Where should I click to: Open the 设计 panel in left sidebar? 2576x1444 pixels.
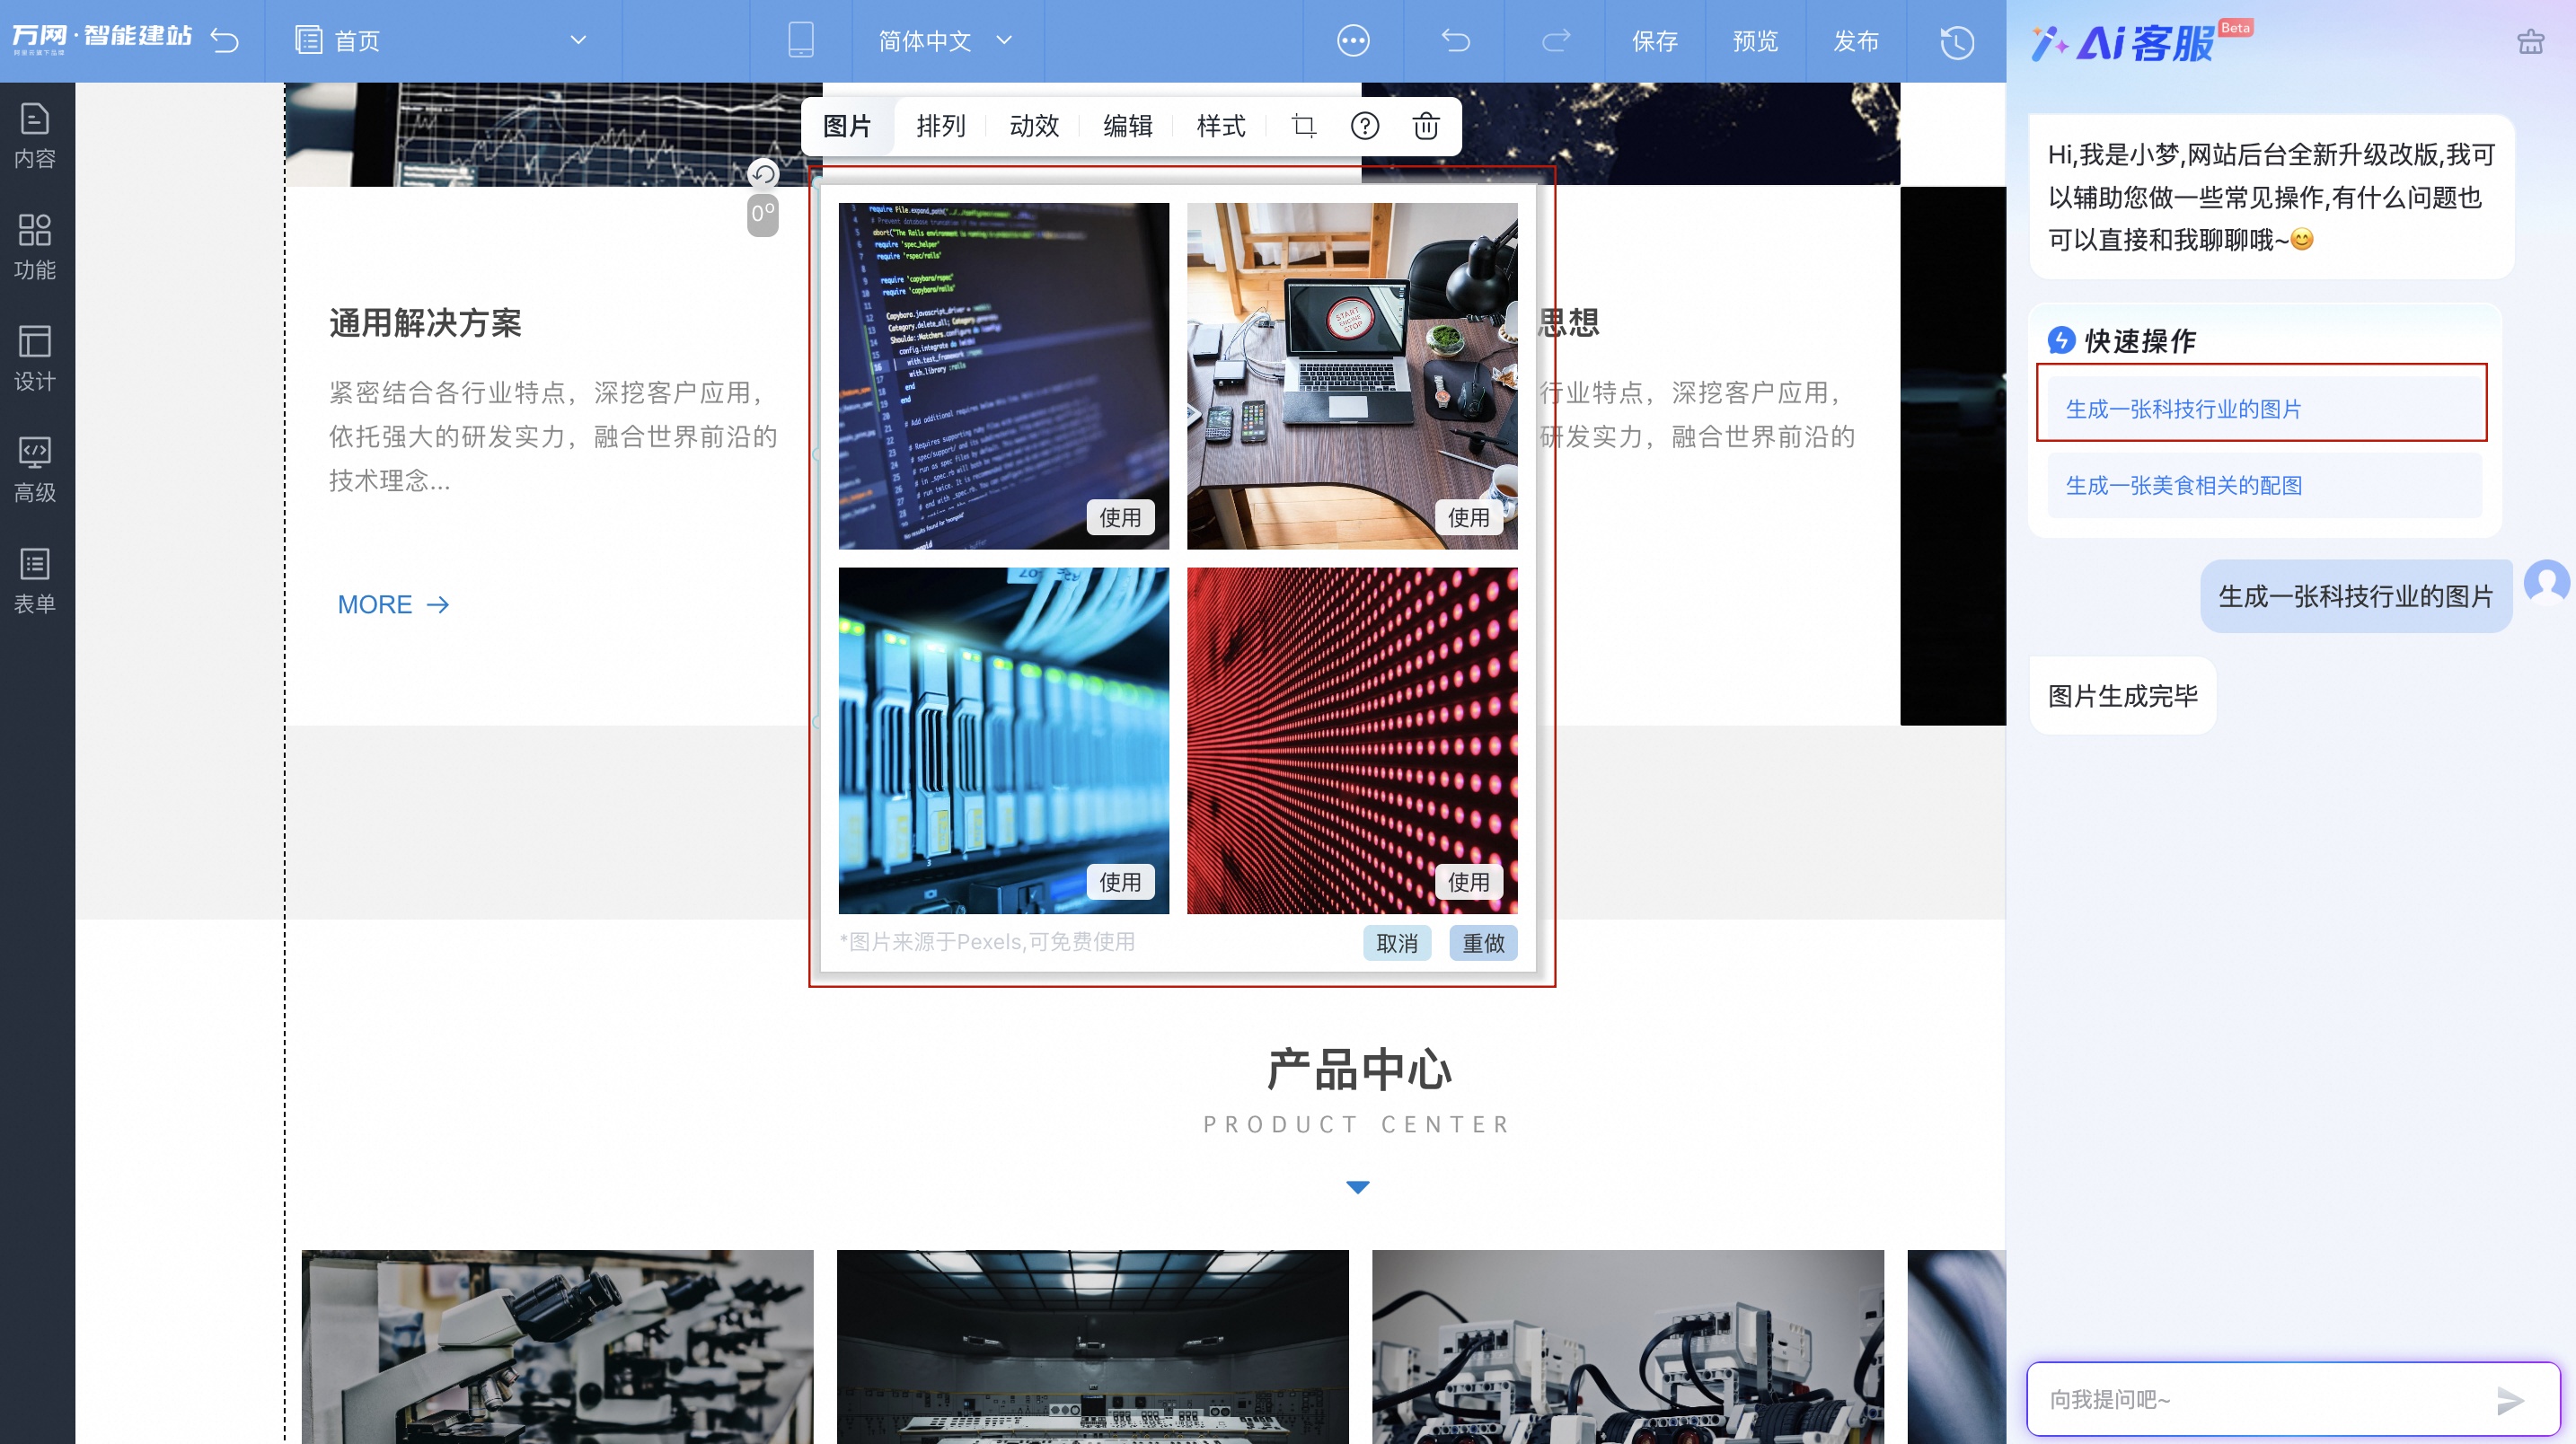36,356
